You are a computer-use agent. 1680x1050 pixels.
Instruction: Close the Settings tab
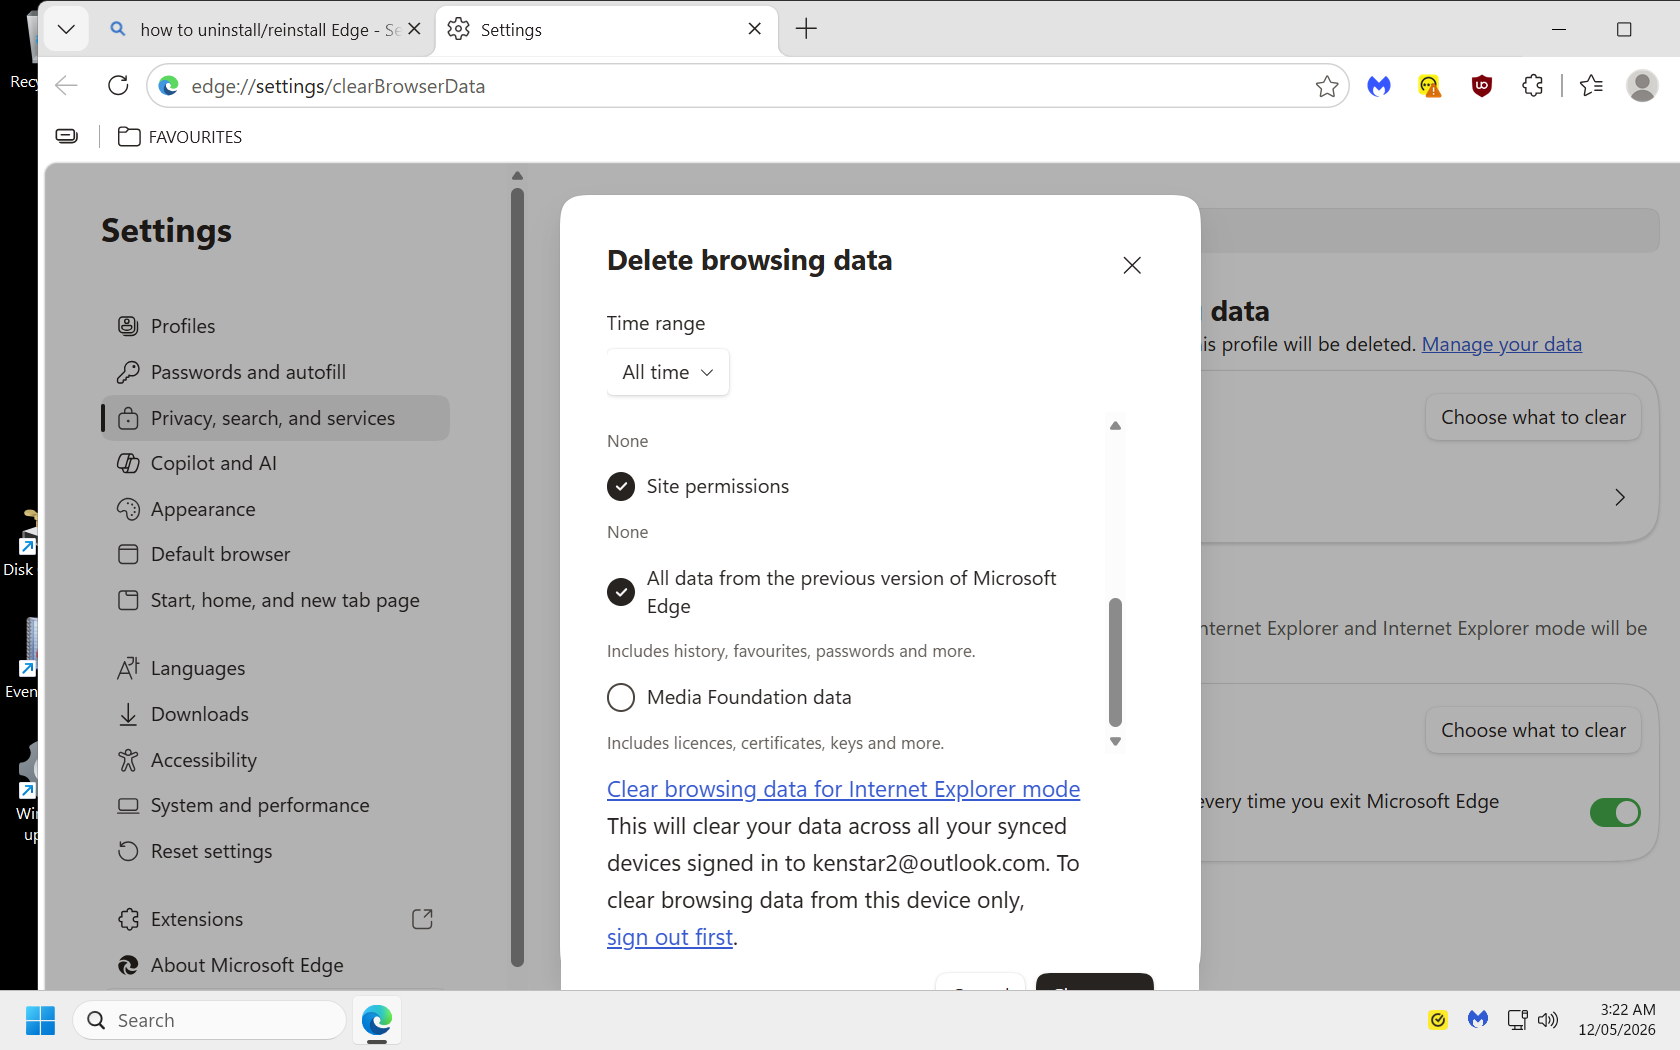(755, 29)
